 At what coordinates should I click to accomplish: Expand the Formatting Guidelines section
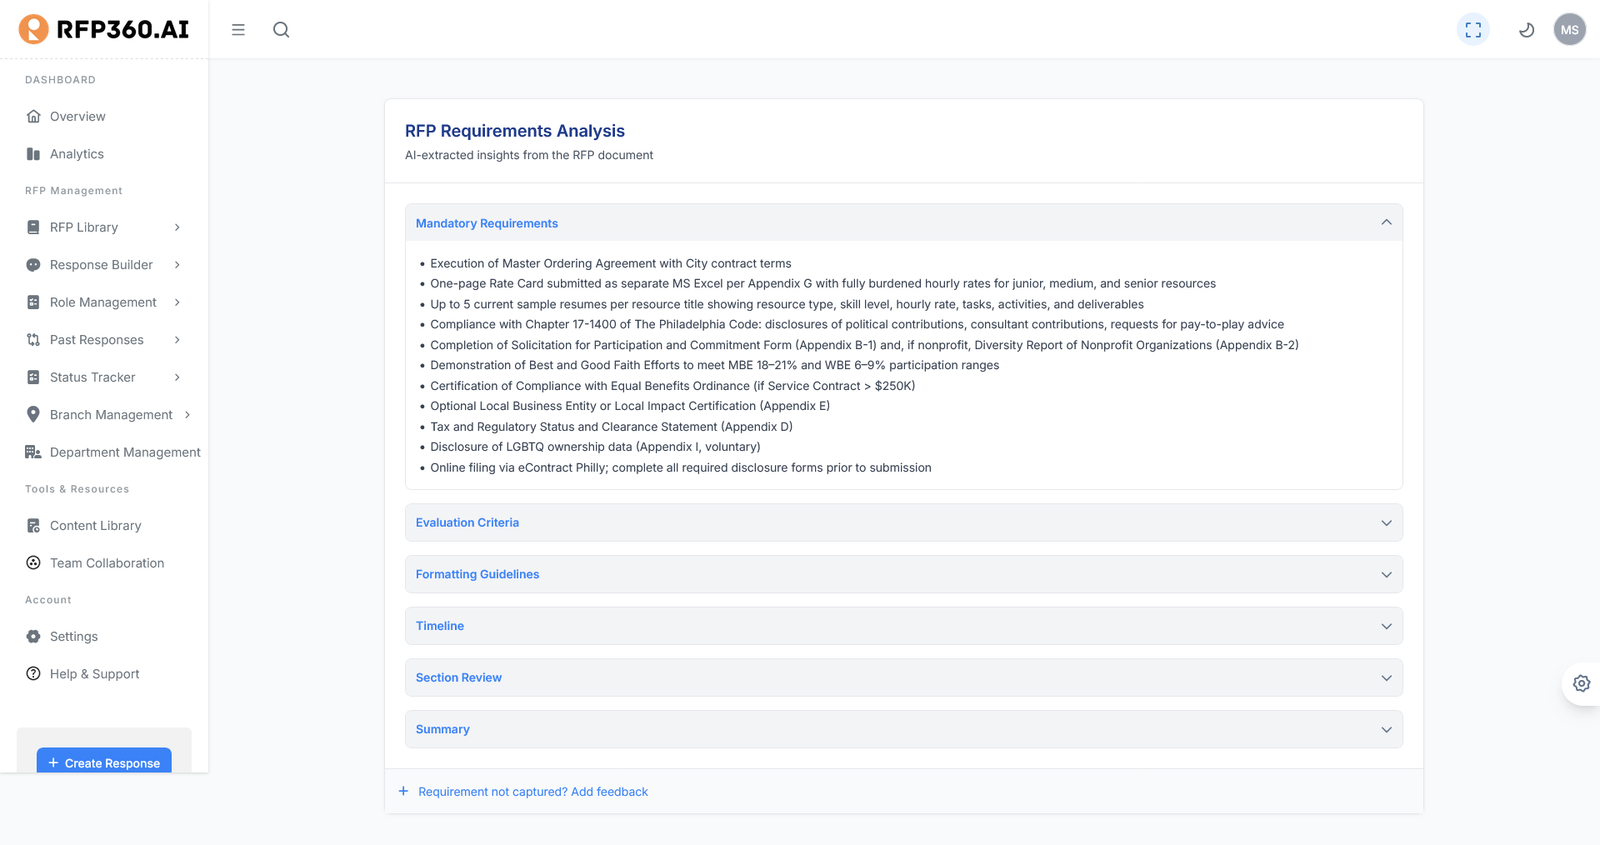1386,575
